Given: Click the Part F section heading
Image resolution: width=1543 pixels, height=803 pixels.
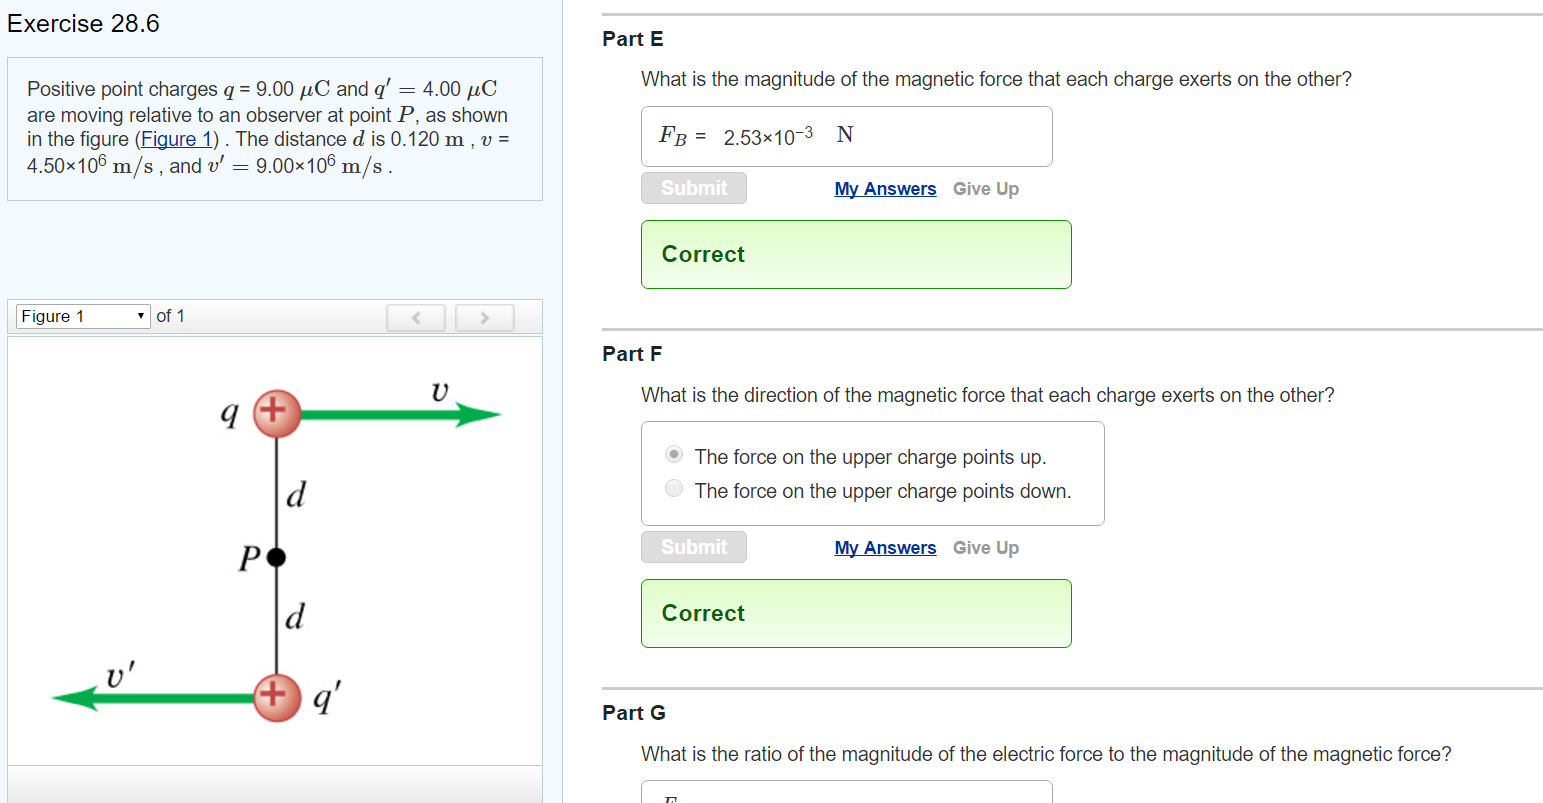Looking at the screenshot, I should click(x=633, y=353).
